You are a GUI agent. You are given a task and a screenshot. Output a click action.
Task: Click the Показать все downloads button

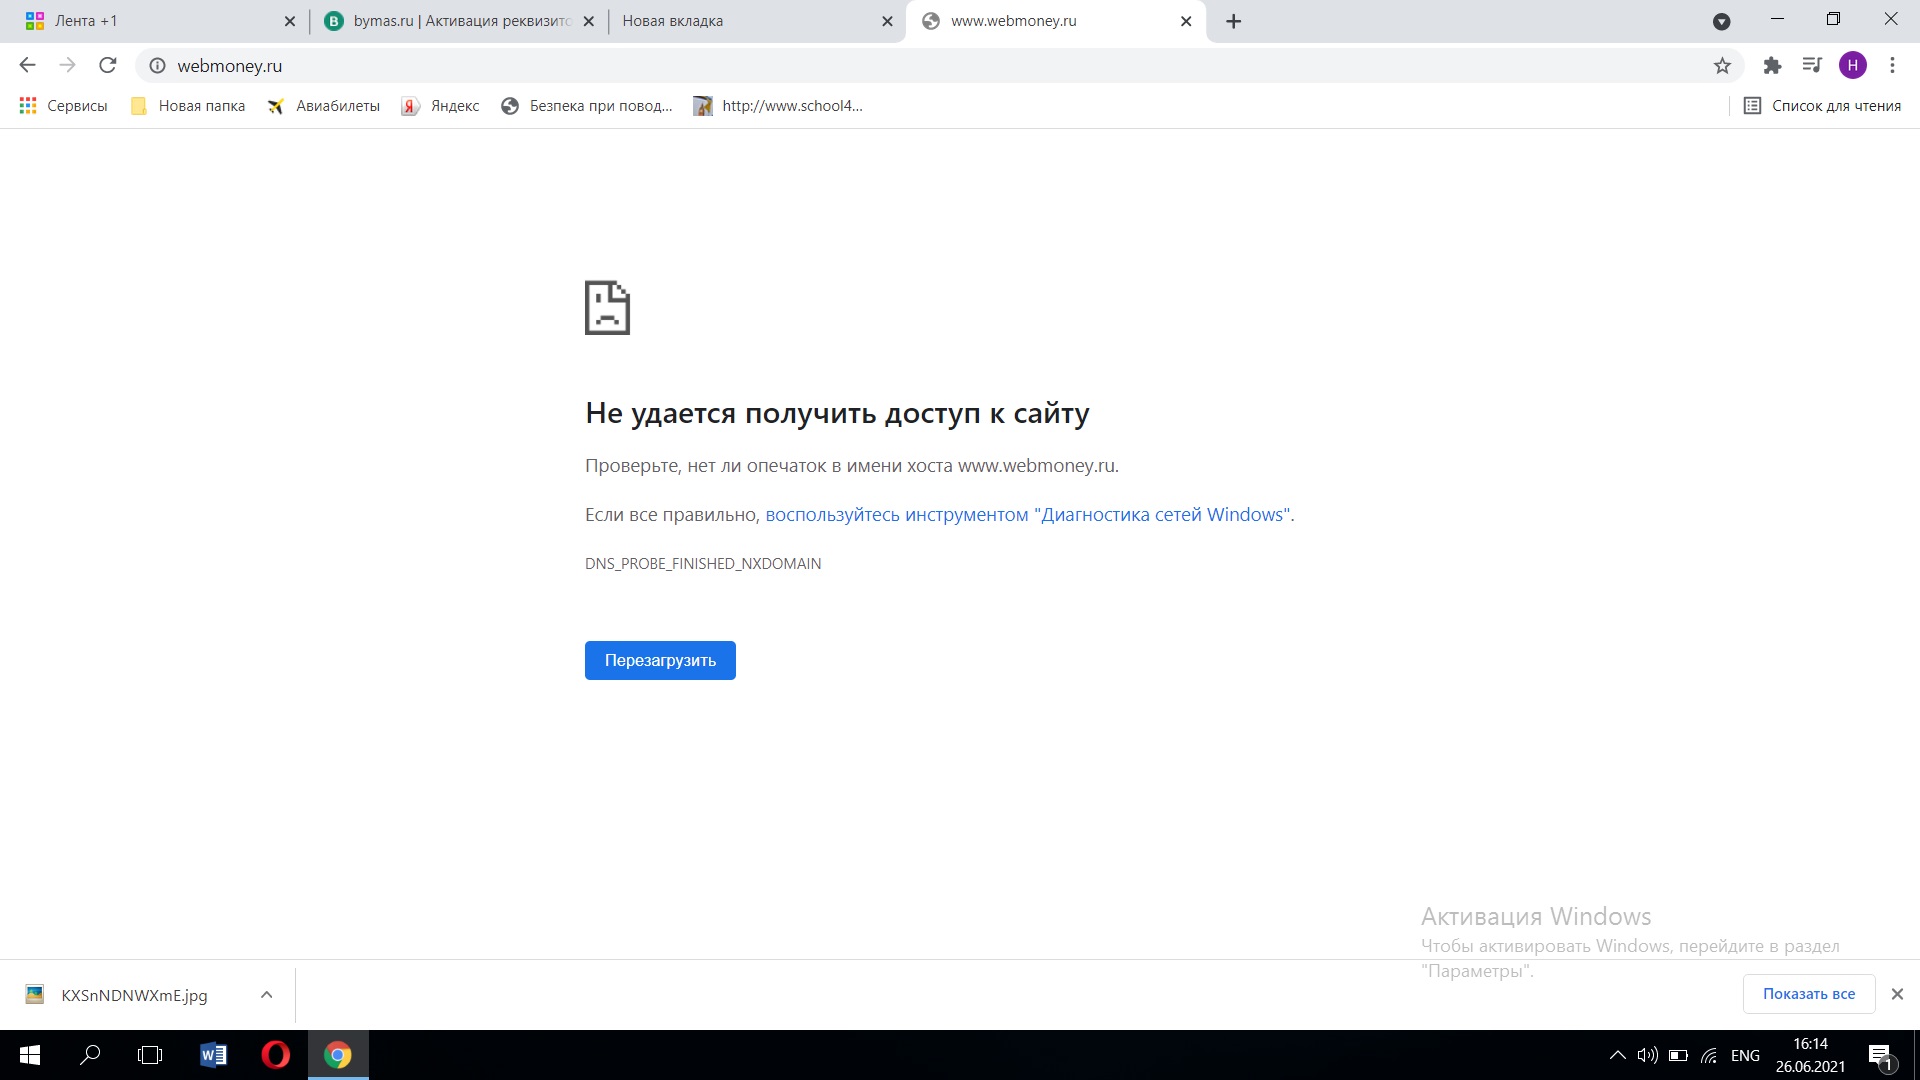coord(1808,994)
